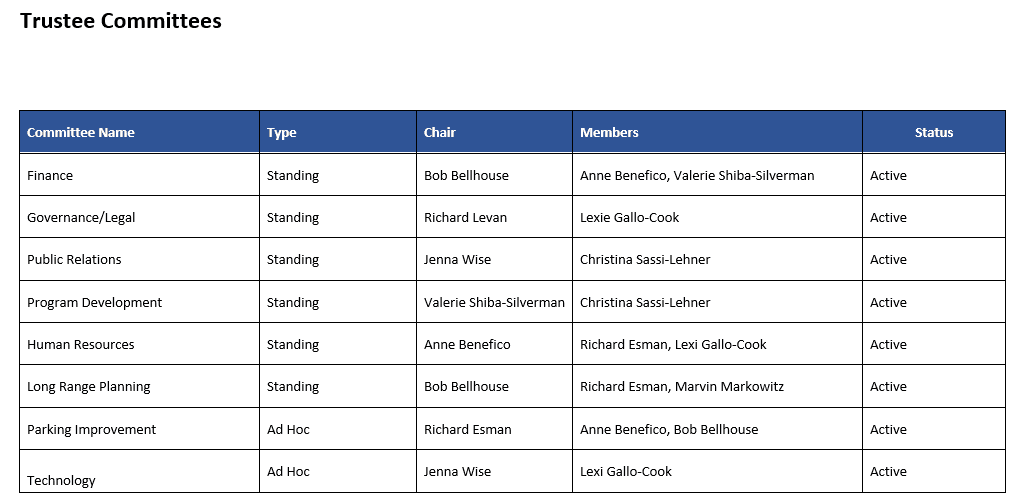
Task: Select the Long Range Planning cell
Action: (x=89, y=387)
